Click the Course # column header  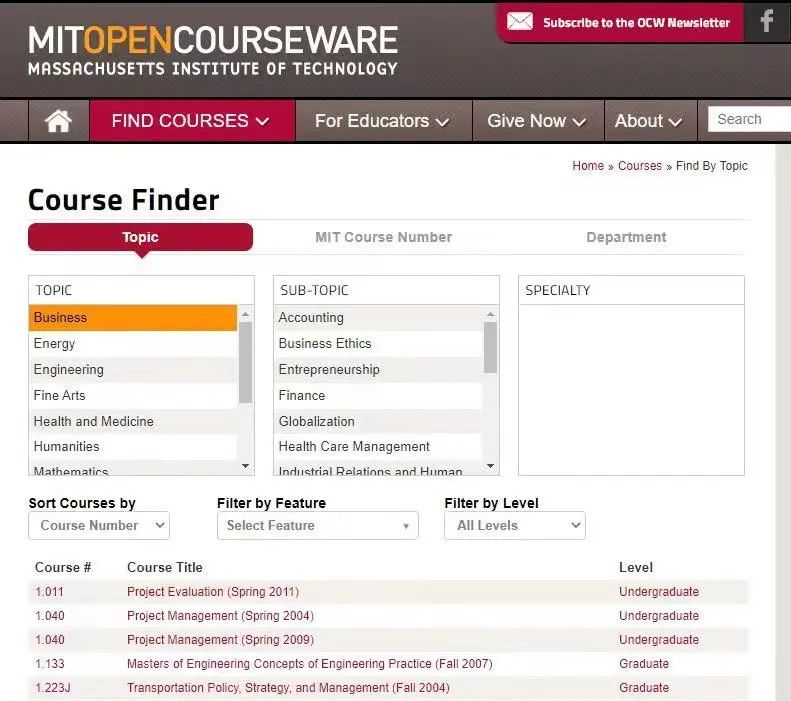click(x=63, y=567)
